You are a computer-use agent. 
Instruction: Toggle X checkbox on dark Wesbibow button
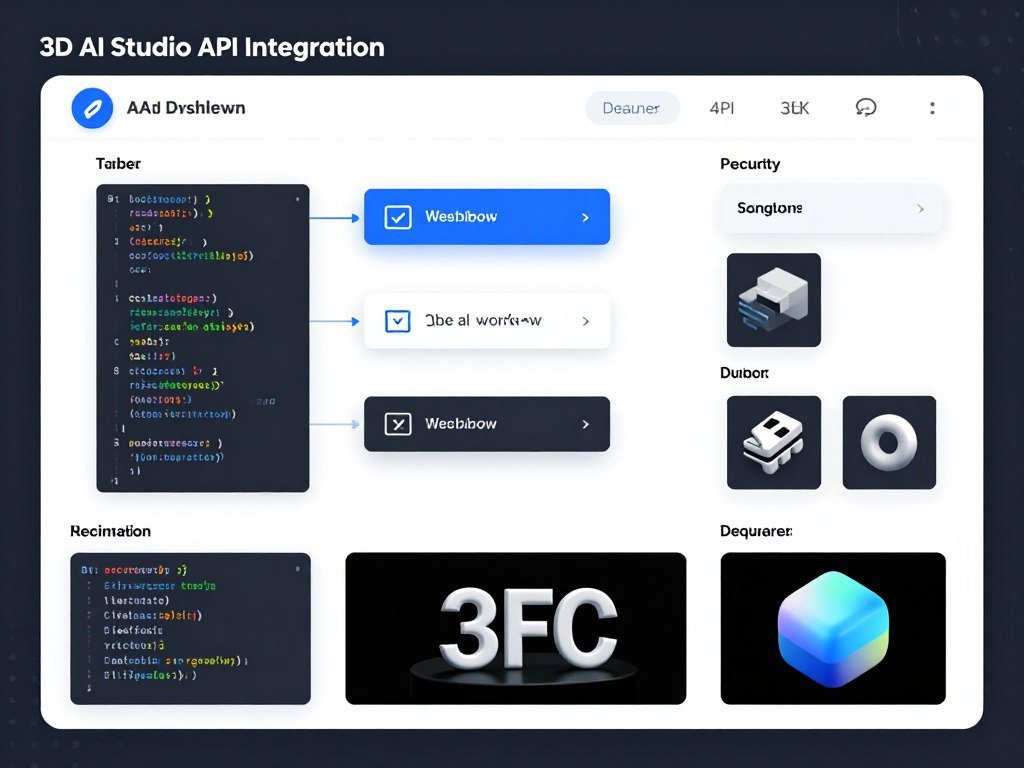(398, 424)
